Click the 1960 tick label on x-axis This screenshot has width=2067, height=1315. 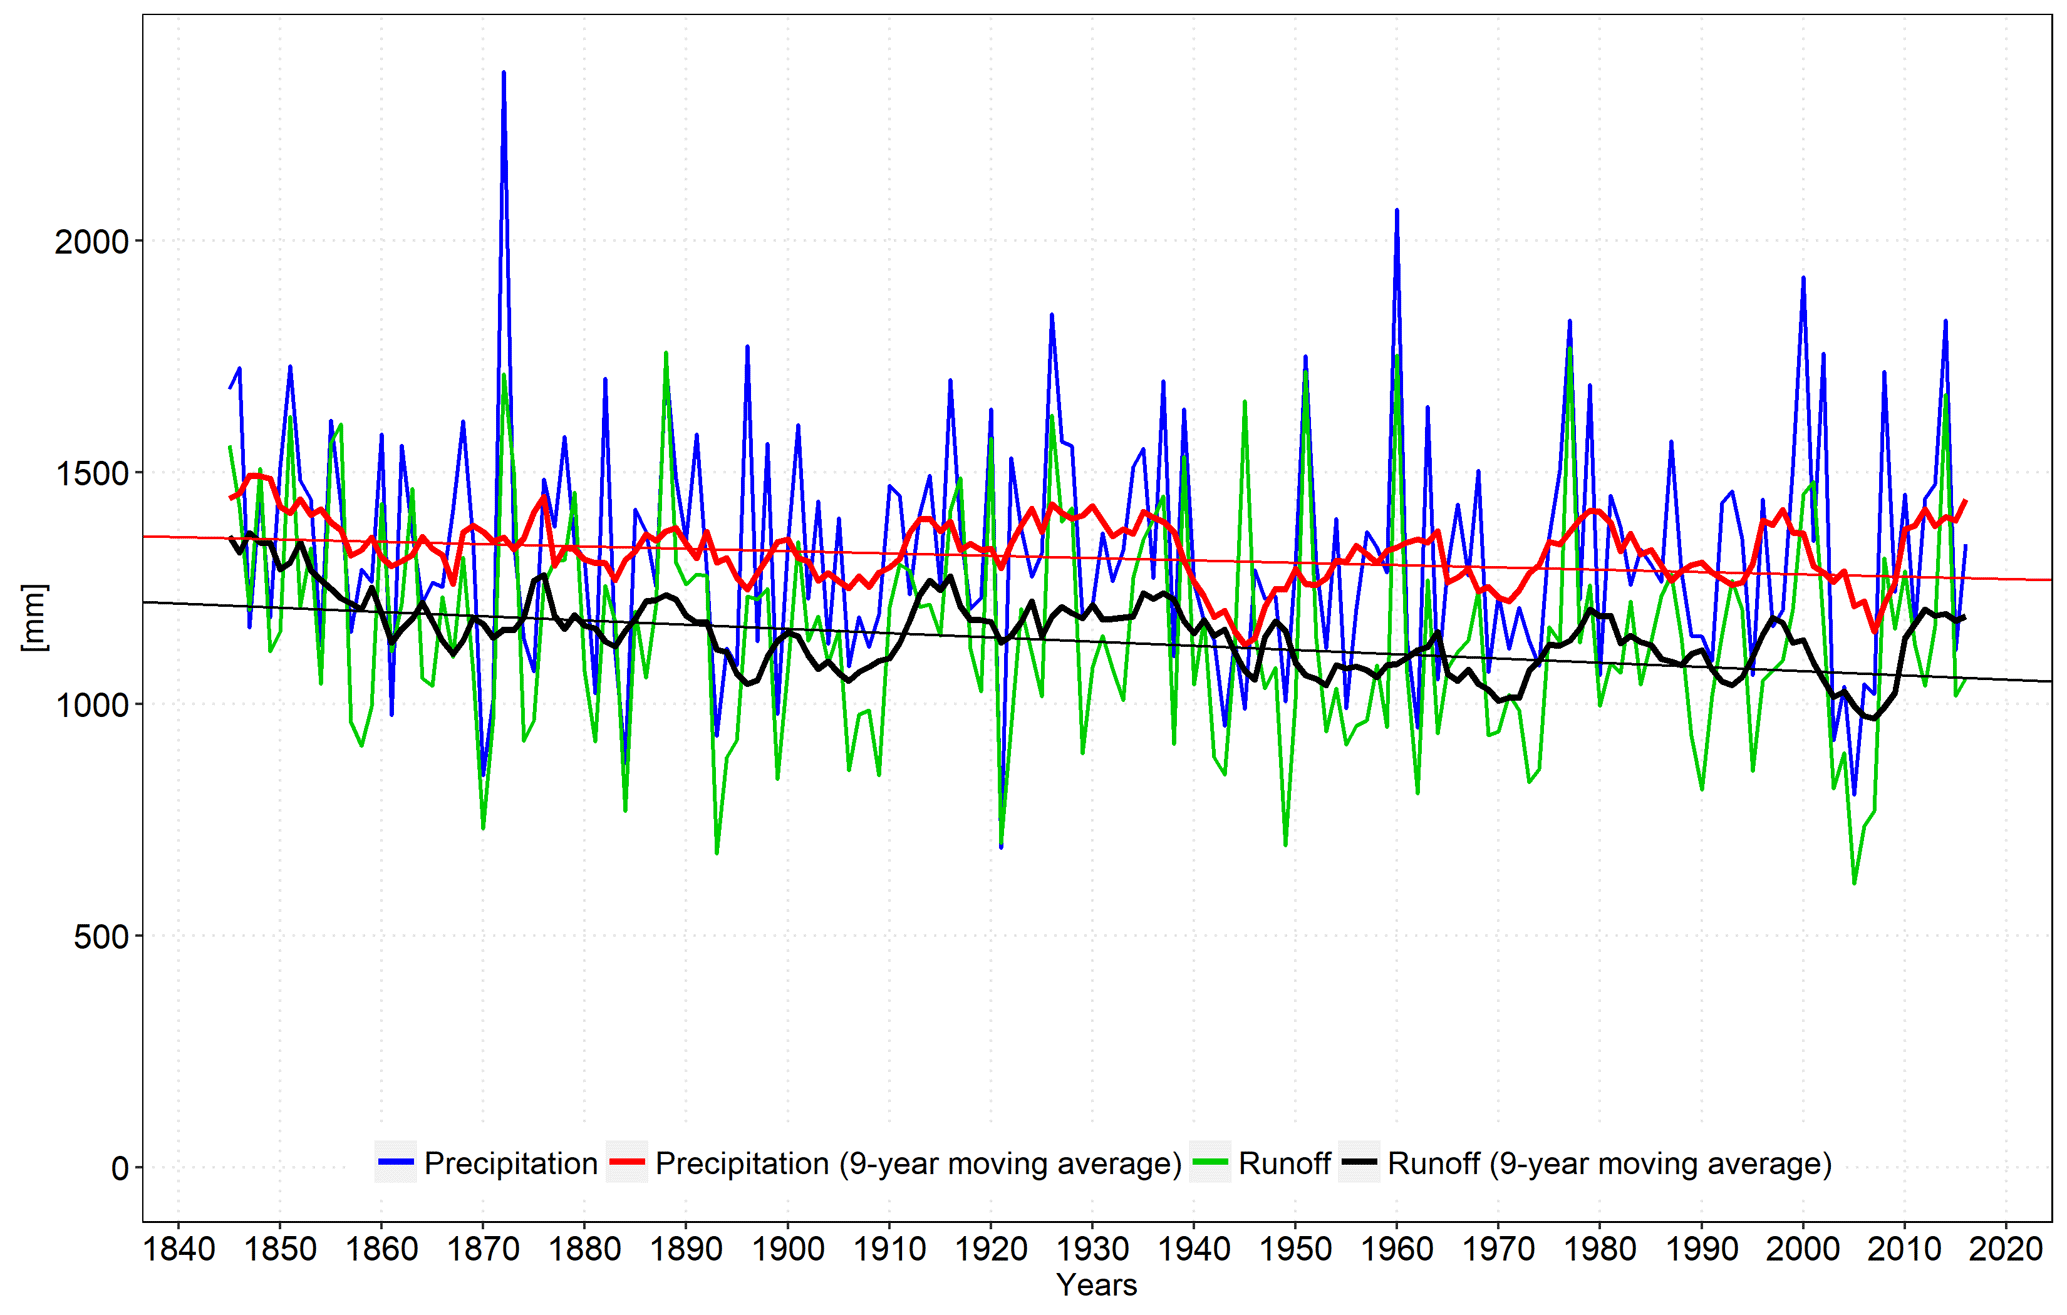1396,1248
